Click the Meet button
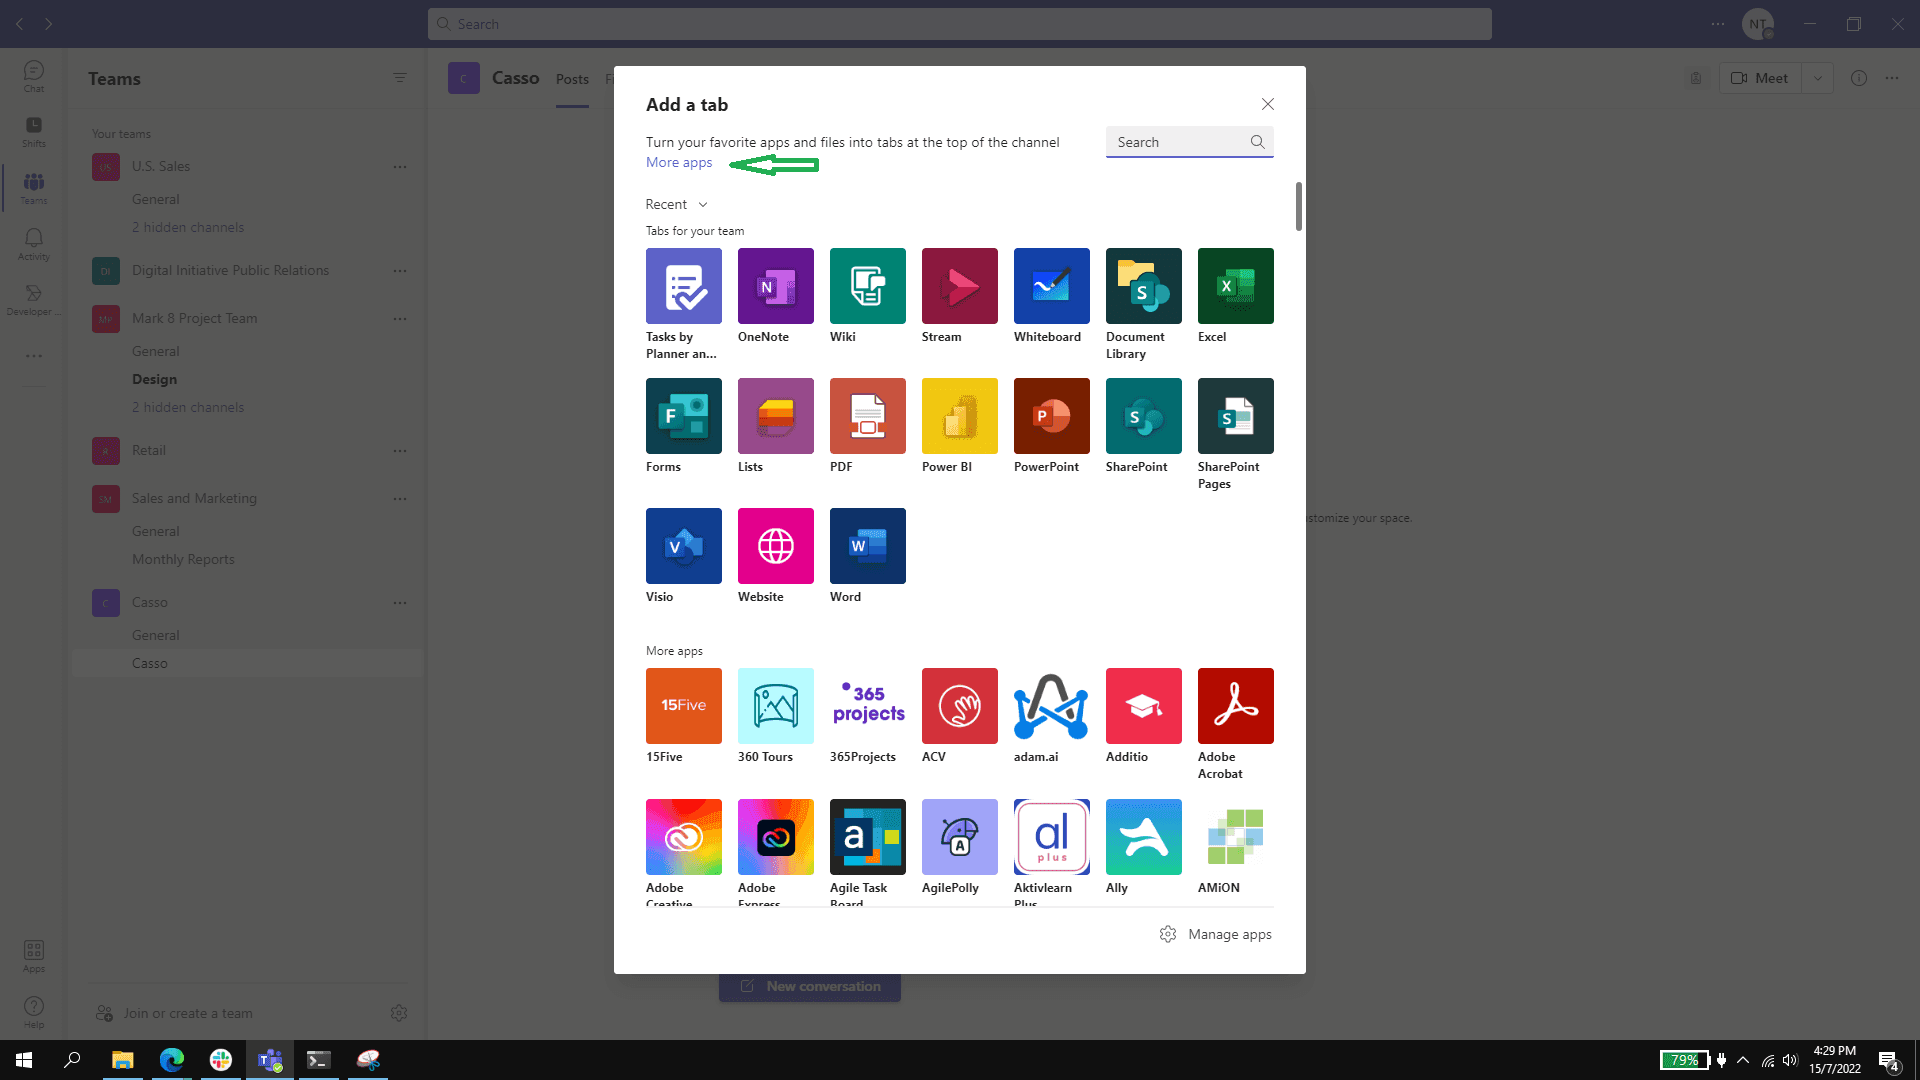The height and width of the screenshot is (1080, 1920). coord(1760,78)
